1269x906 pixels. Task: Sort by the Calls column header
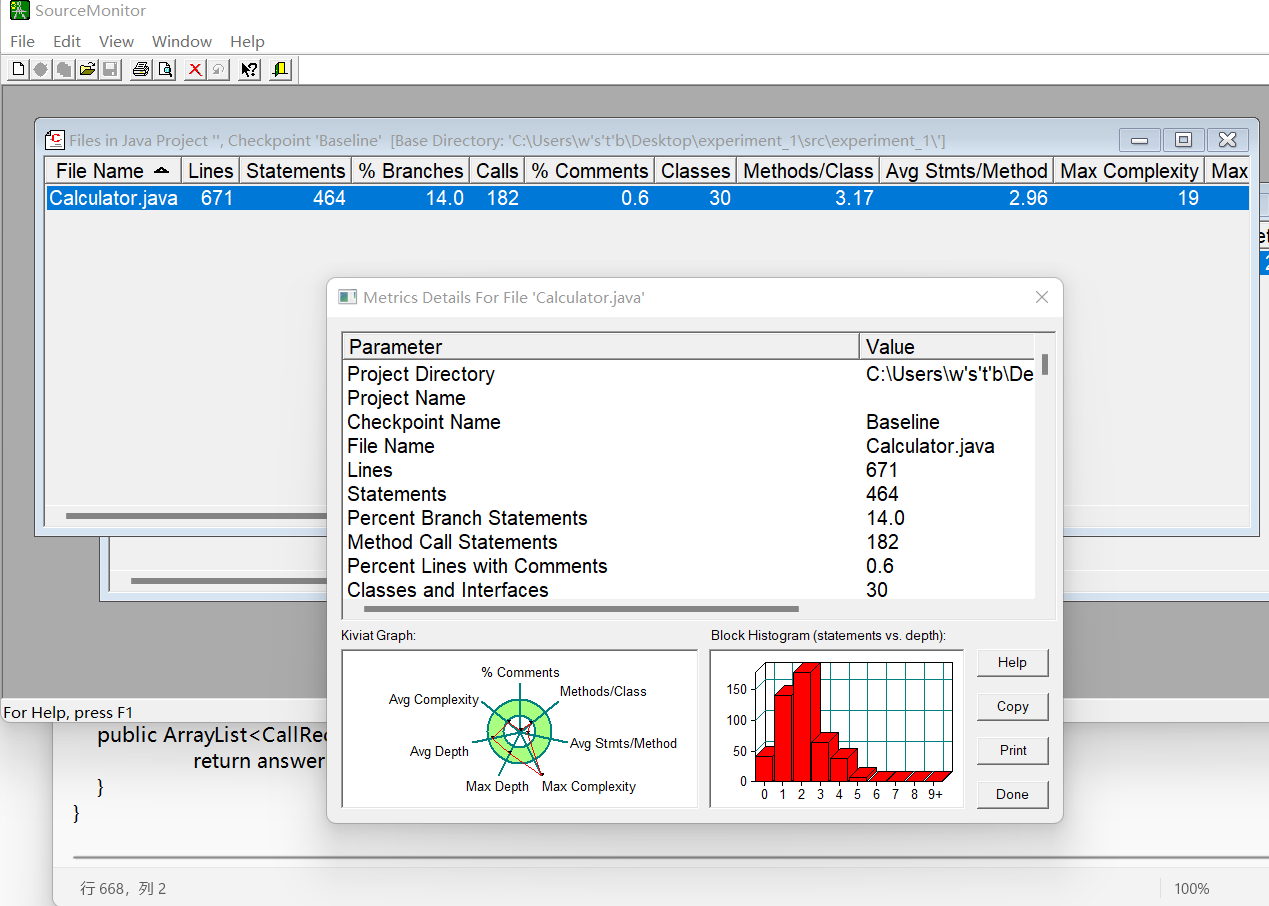point(497,171)
